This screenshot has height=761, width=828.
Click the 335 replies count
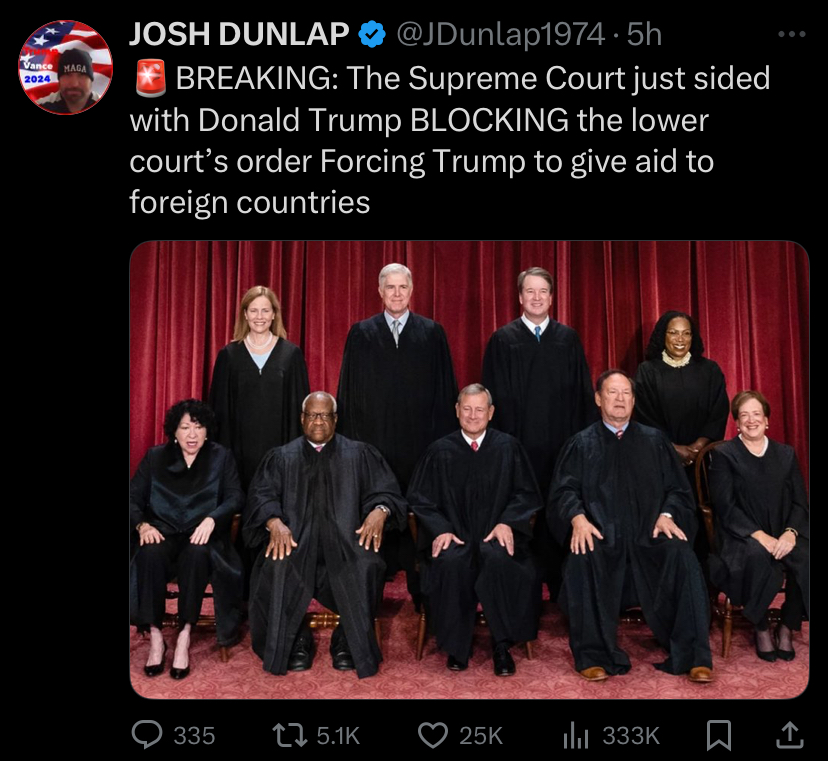click(x=194, y=736)
